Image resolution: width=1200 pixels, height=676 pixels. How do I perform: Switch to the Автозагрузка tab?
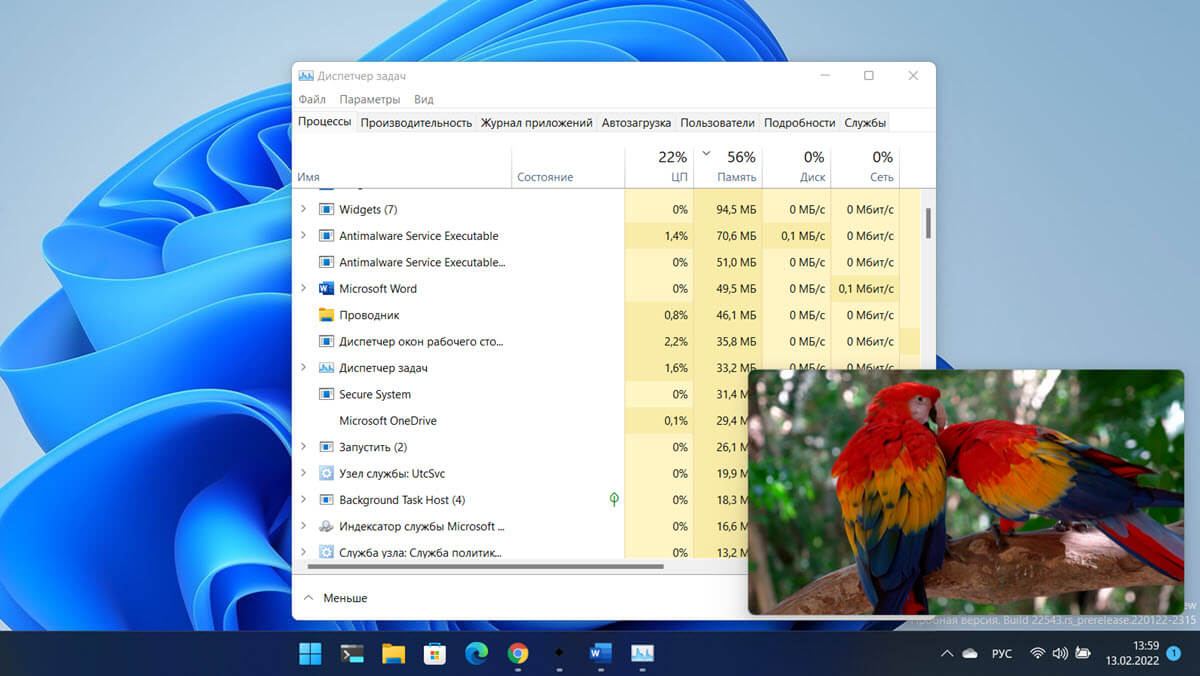coord(636,123)
